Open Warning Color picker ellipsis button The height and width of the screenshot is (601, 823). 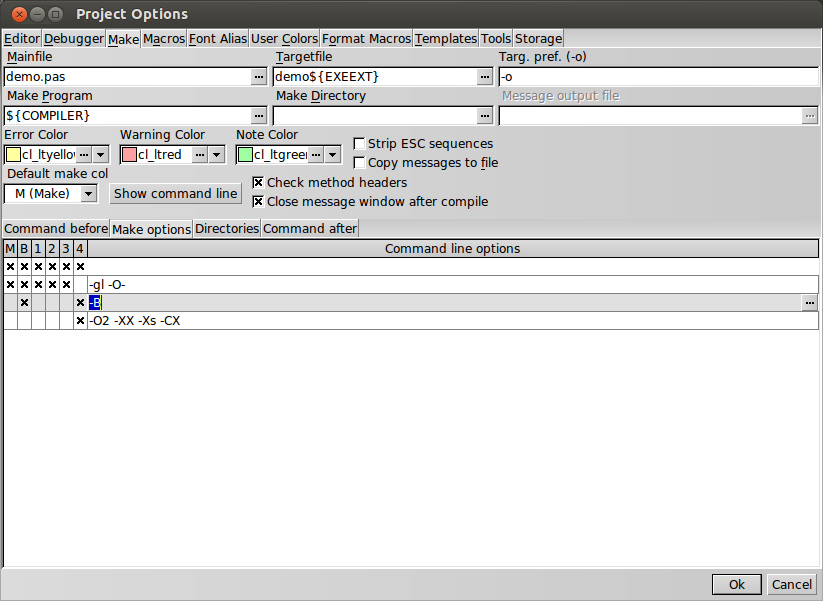coord(200,155)
